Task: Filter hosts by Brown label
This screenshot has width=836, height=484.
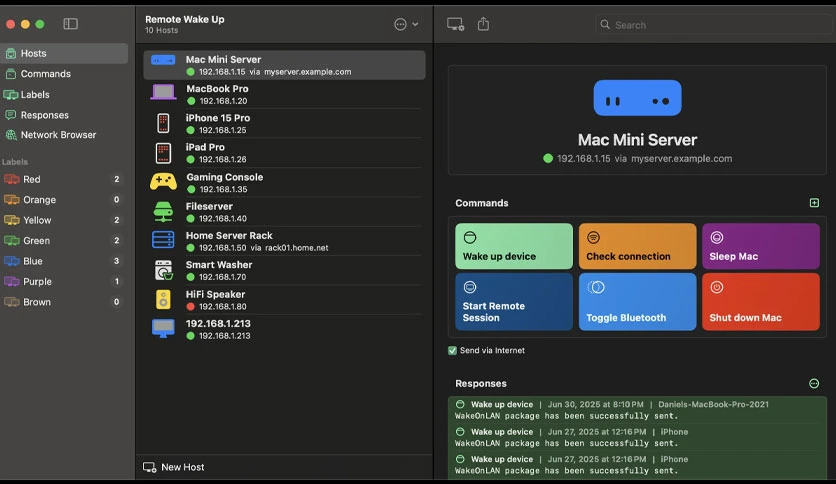Action: pyautogui.click(x=64, y=302)
